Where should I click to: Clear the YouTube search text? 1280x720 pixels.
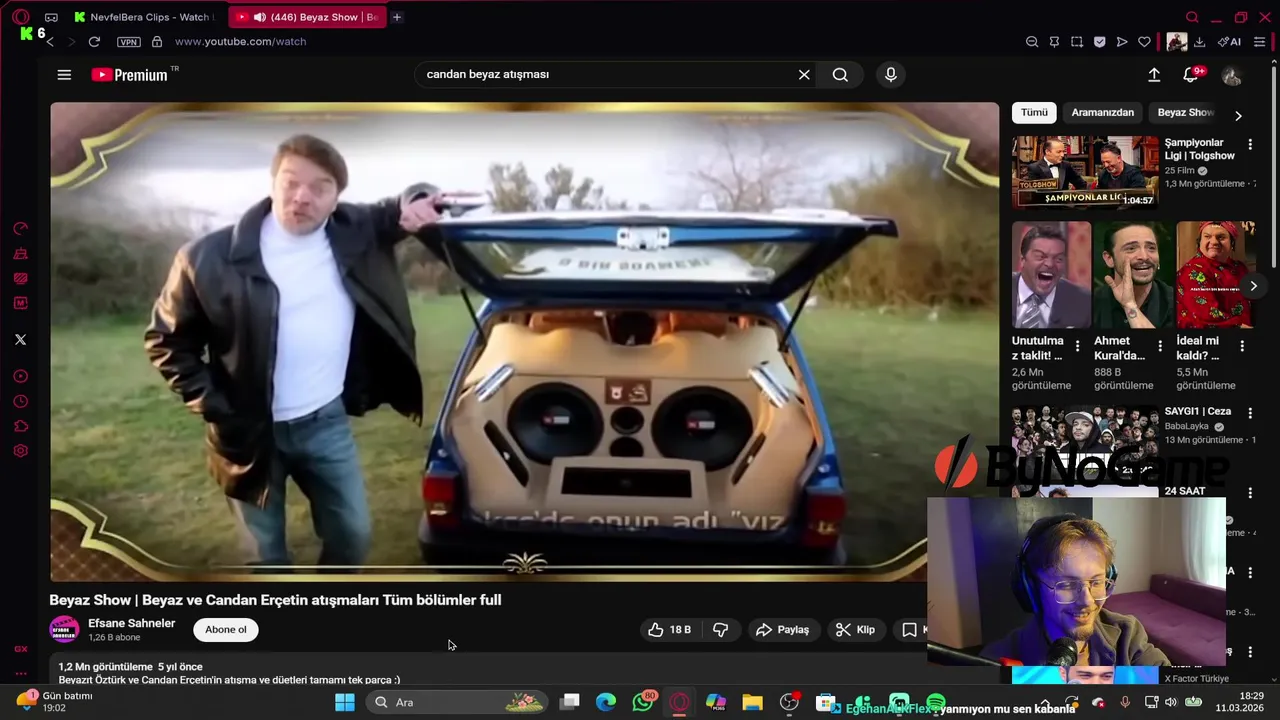coord(804,75)
